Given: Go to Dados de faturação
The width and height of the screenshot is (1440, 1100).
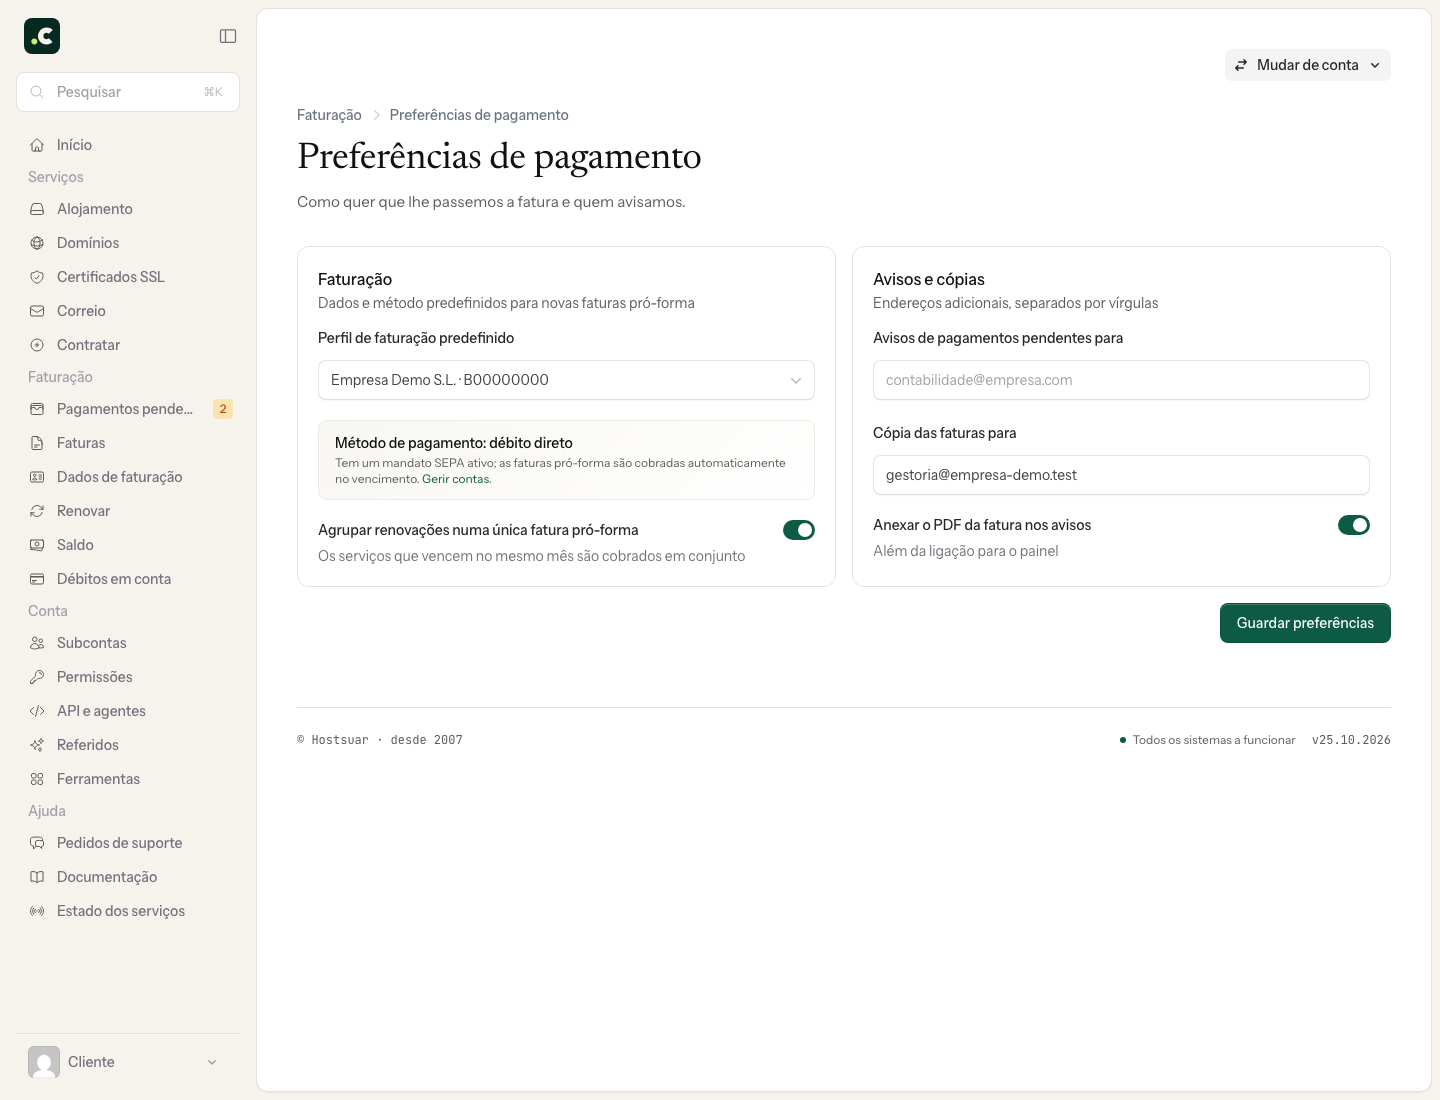Looking at the screenshot, I should [x=128, y=477].
